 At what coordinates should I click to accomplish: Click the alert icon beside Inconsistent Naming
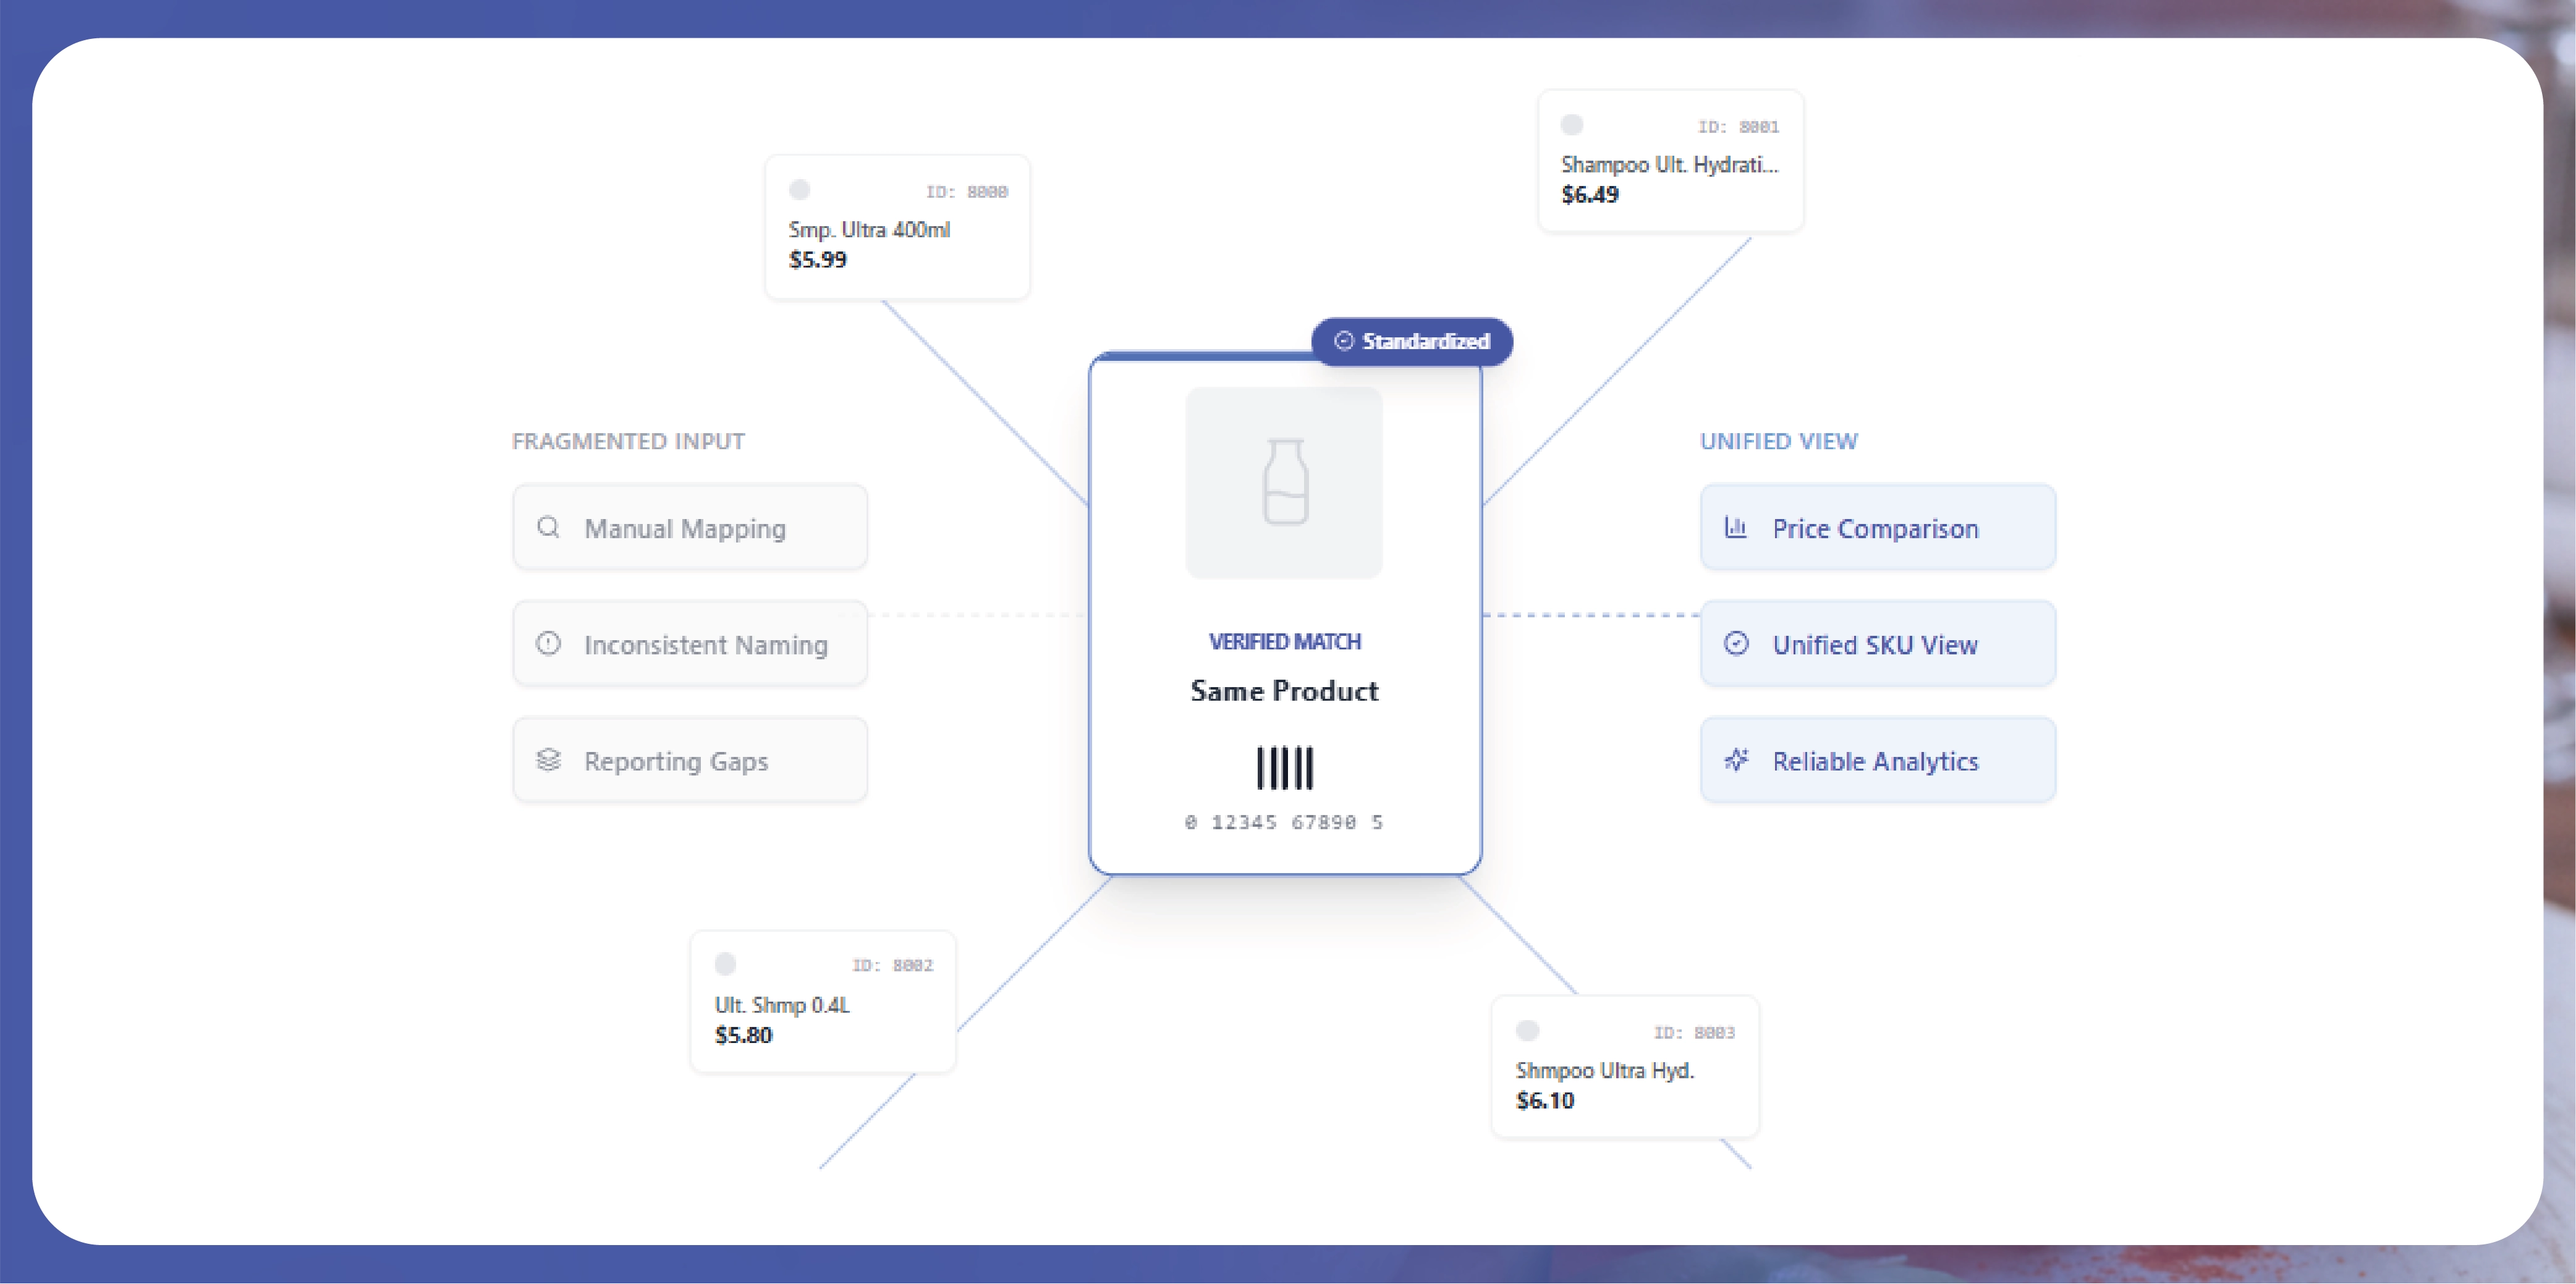tap(548, 643)
